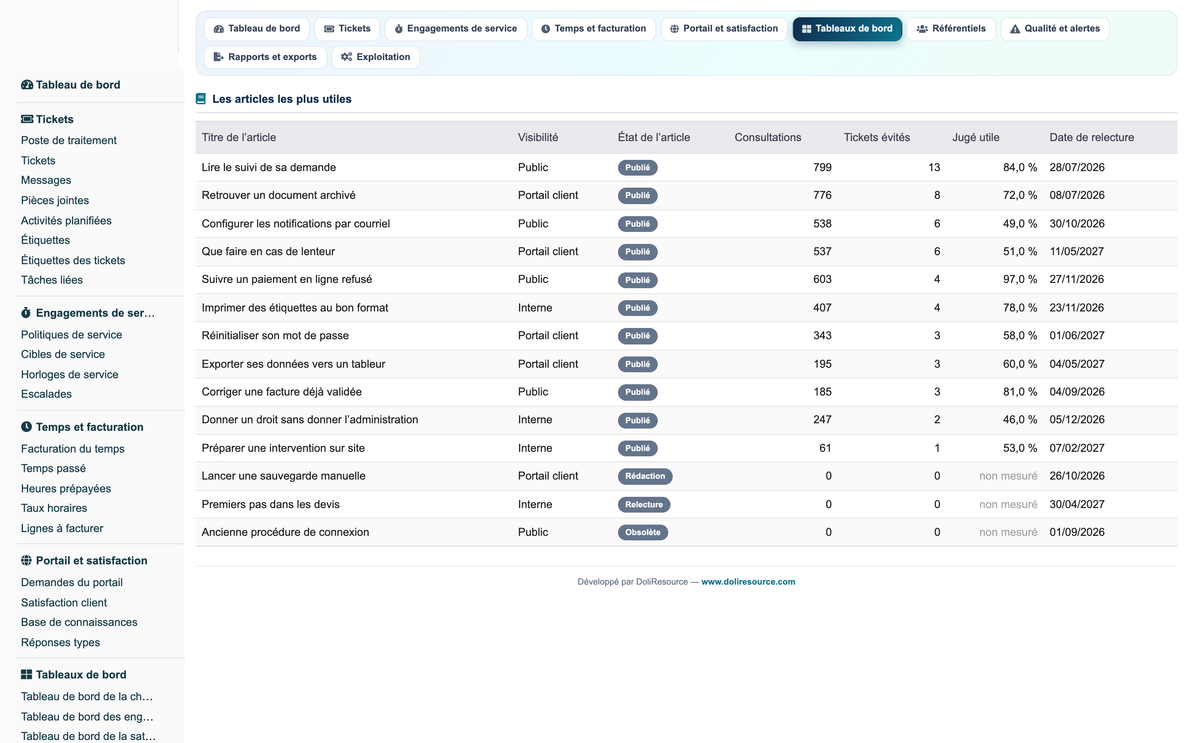Image resolution: width=1200 pixels, height=743 pixels.
Task: Go to Heures prépayées in the sidebar
Action: (x=66, y=489)
